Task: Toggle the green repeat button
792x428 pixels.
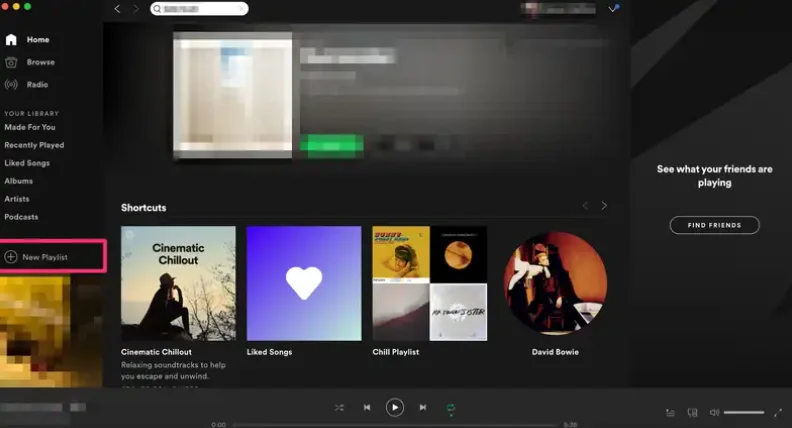Action: [451, 408]
